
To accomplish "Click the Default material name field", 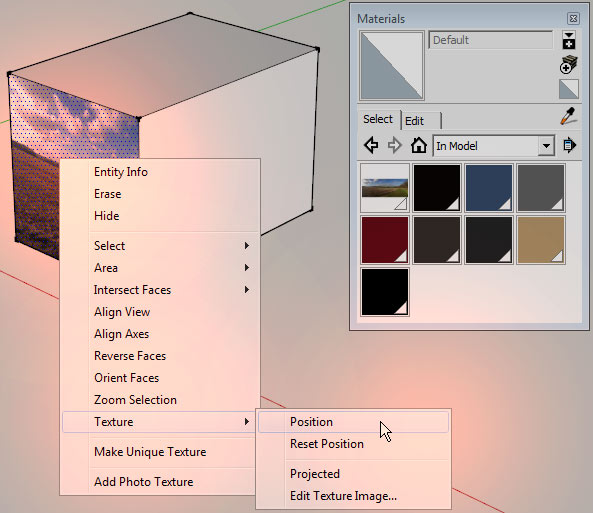I will click(x=491, y=40).
